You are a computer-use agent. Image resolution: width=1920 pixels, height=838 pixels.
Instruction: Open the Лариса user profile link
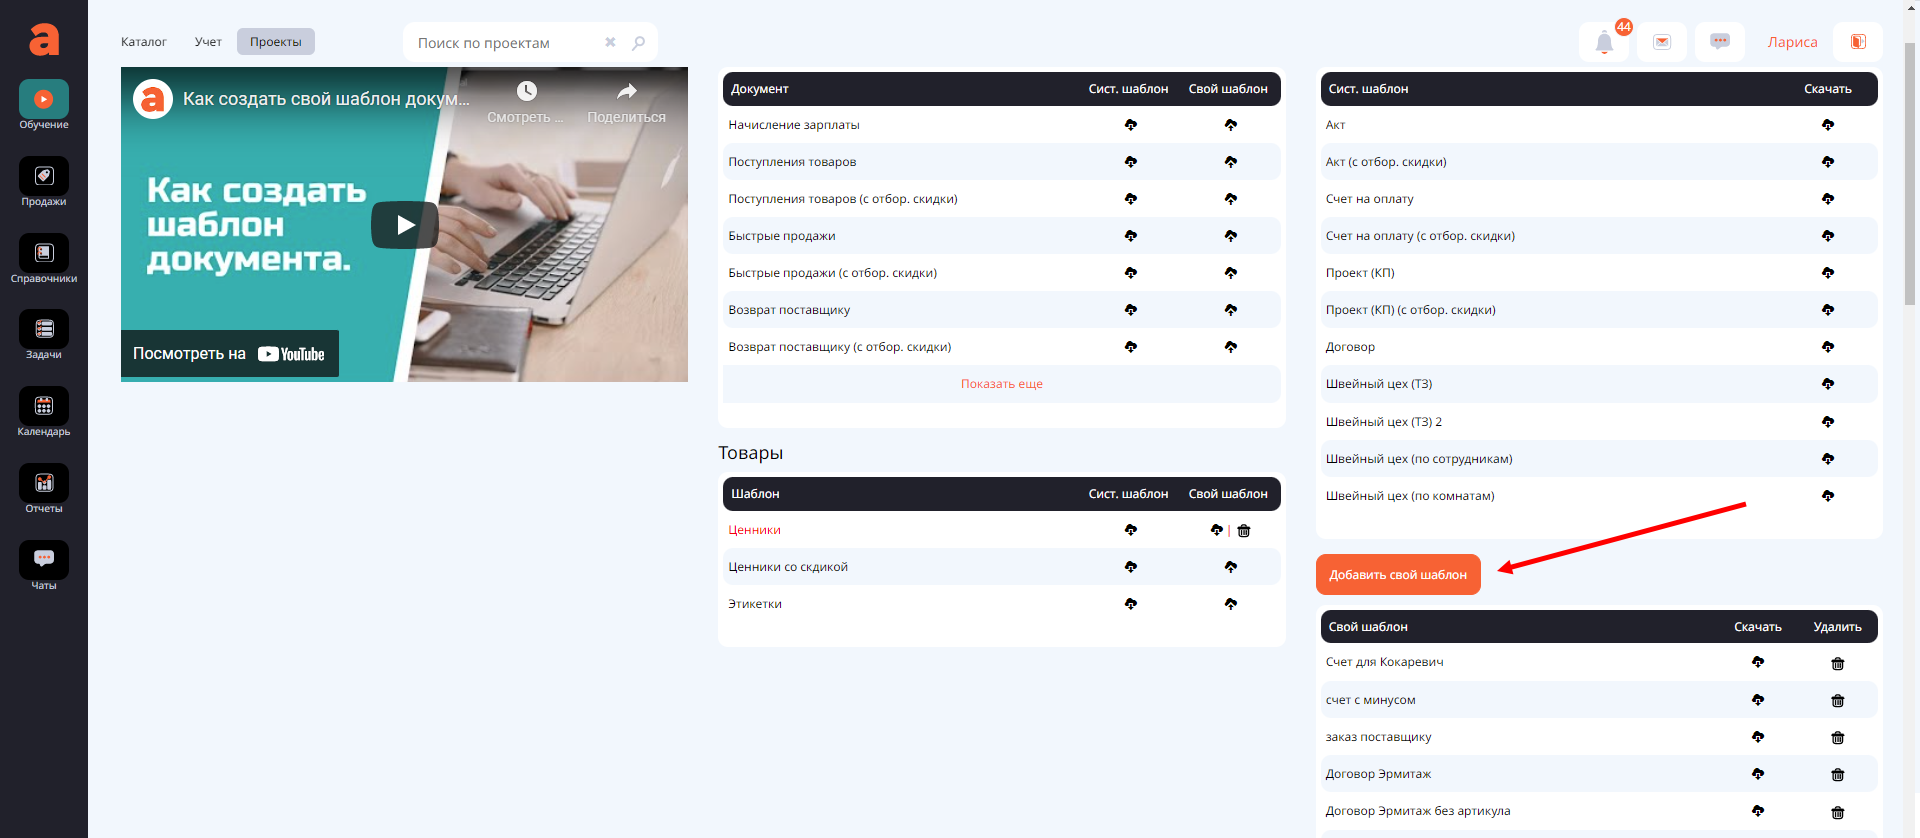1792,42
